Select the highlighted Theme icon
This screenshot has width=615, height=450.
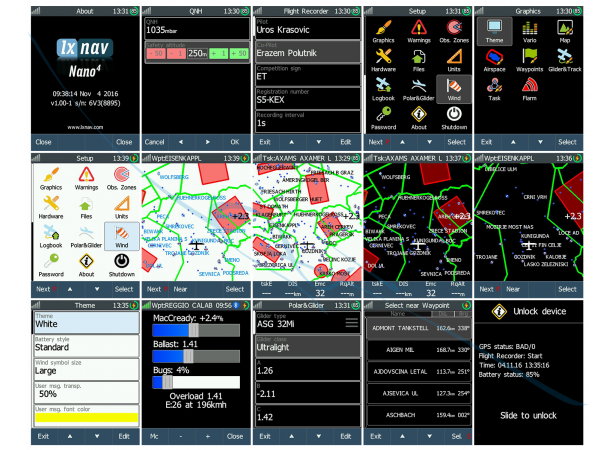click(x=493, y=32)
